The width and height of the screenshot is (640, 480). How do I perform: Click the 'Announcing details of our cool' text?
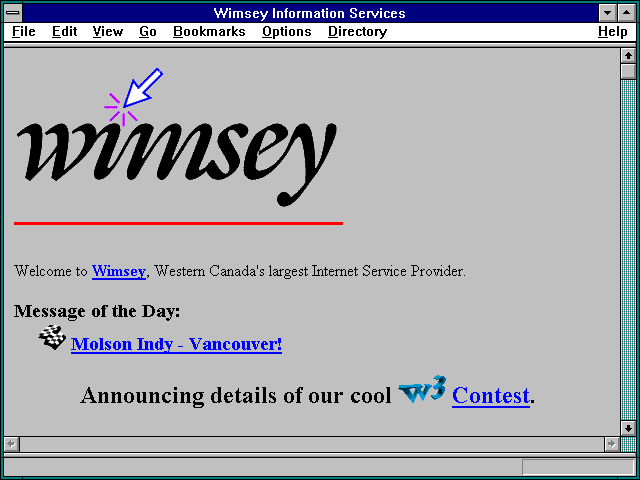pyautogui.click(x=236, y=396)
